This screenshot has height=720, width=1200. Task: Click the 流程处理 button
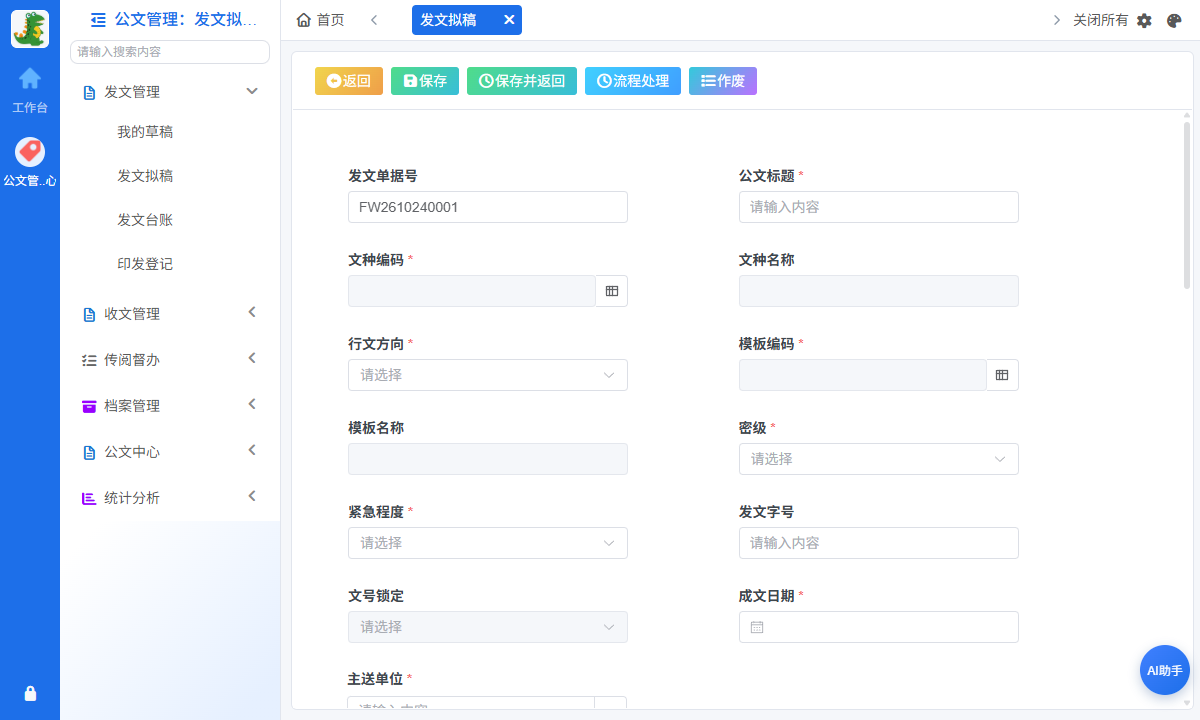(x=633, y=81)
